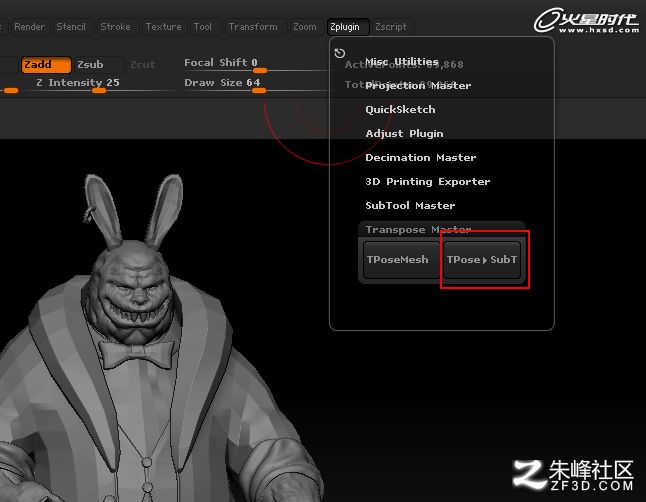Expand Adjust Plugin section

pos(404,134)
